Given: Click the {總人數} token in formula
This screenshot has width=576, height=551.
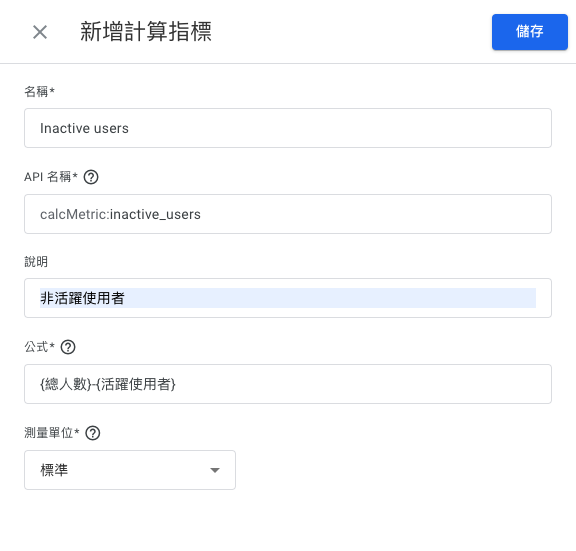Looking at the screenshot, I should click(x=65, y=384).
